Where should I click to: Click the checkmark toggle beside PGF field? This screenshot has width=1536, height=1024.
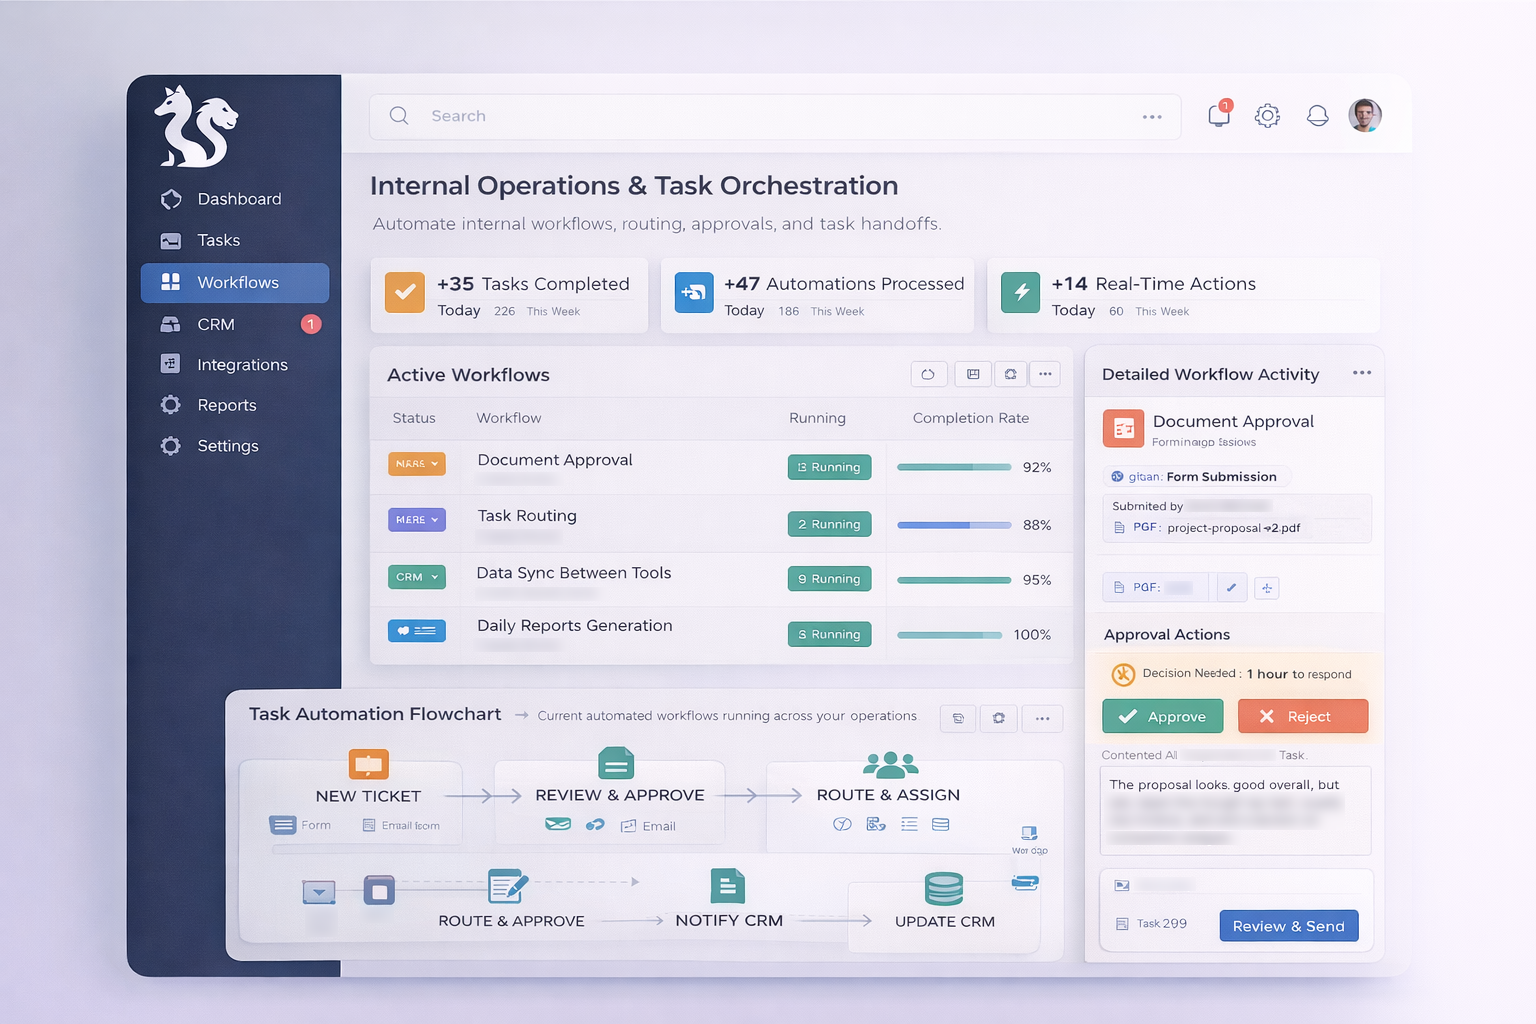coord(1231,588)
